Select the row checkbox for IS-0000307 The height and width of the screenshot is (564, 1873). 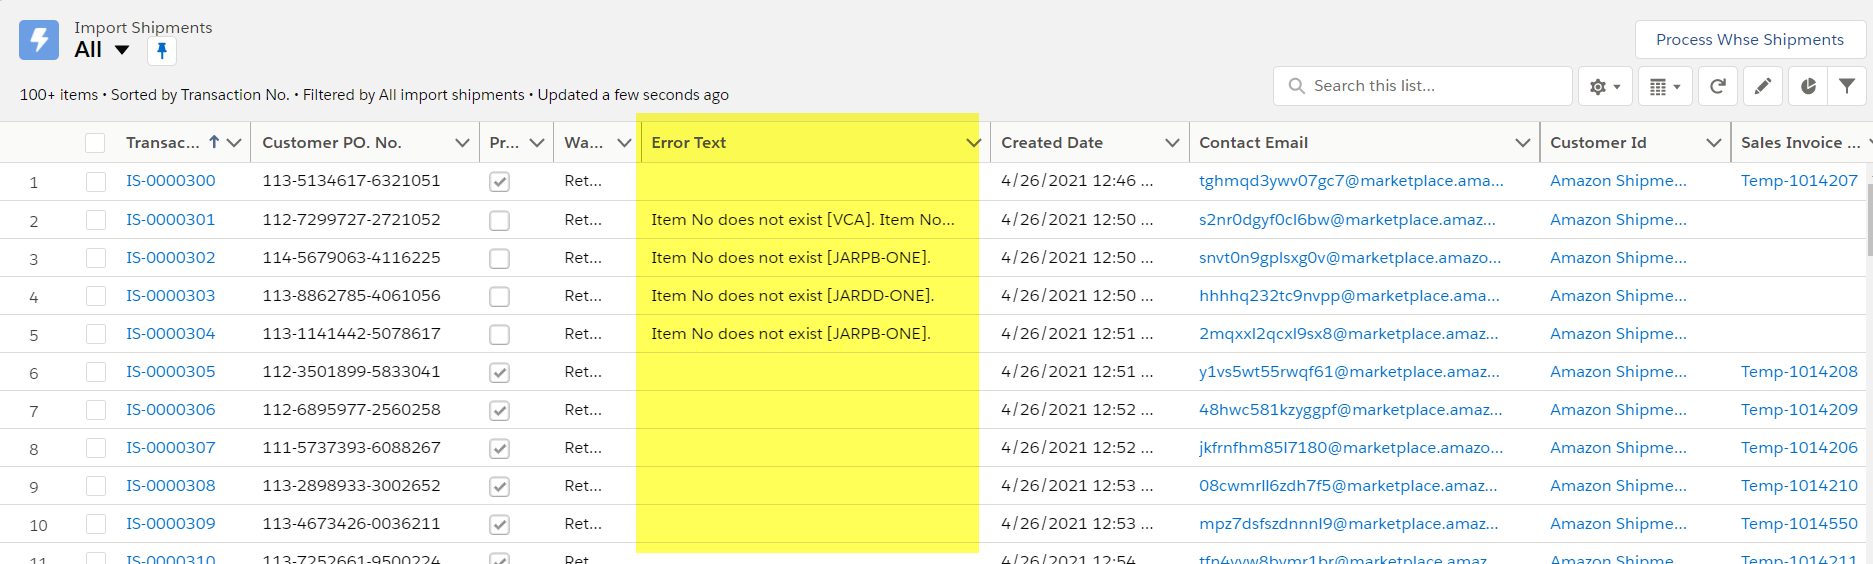pyautogui.click(x=96, y=448)
